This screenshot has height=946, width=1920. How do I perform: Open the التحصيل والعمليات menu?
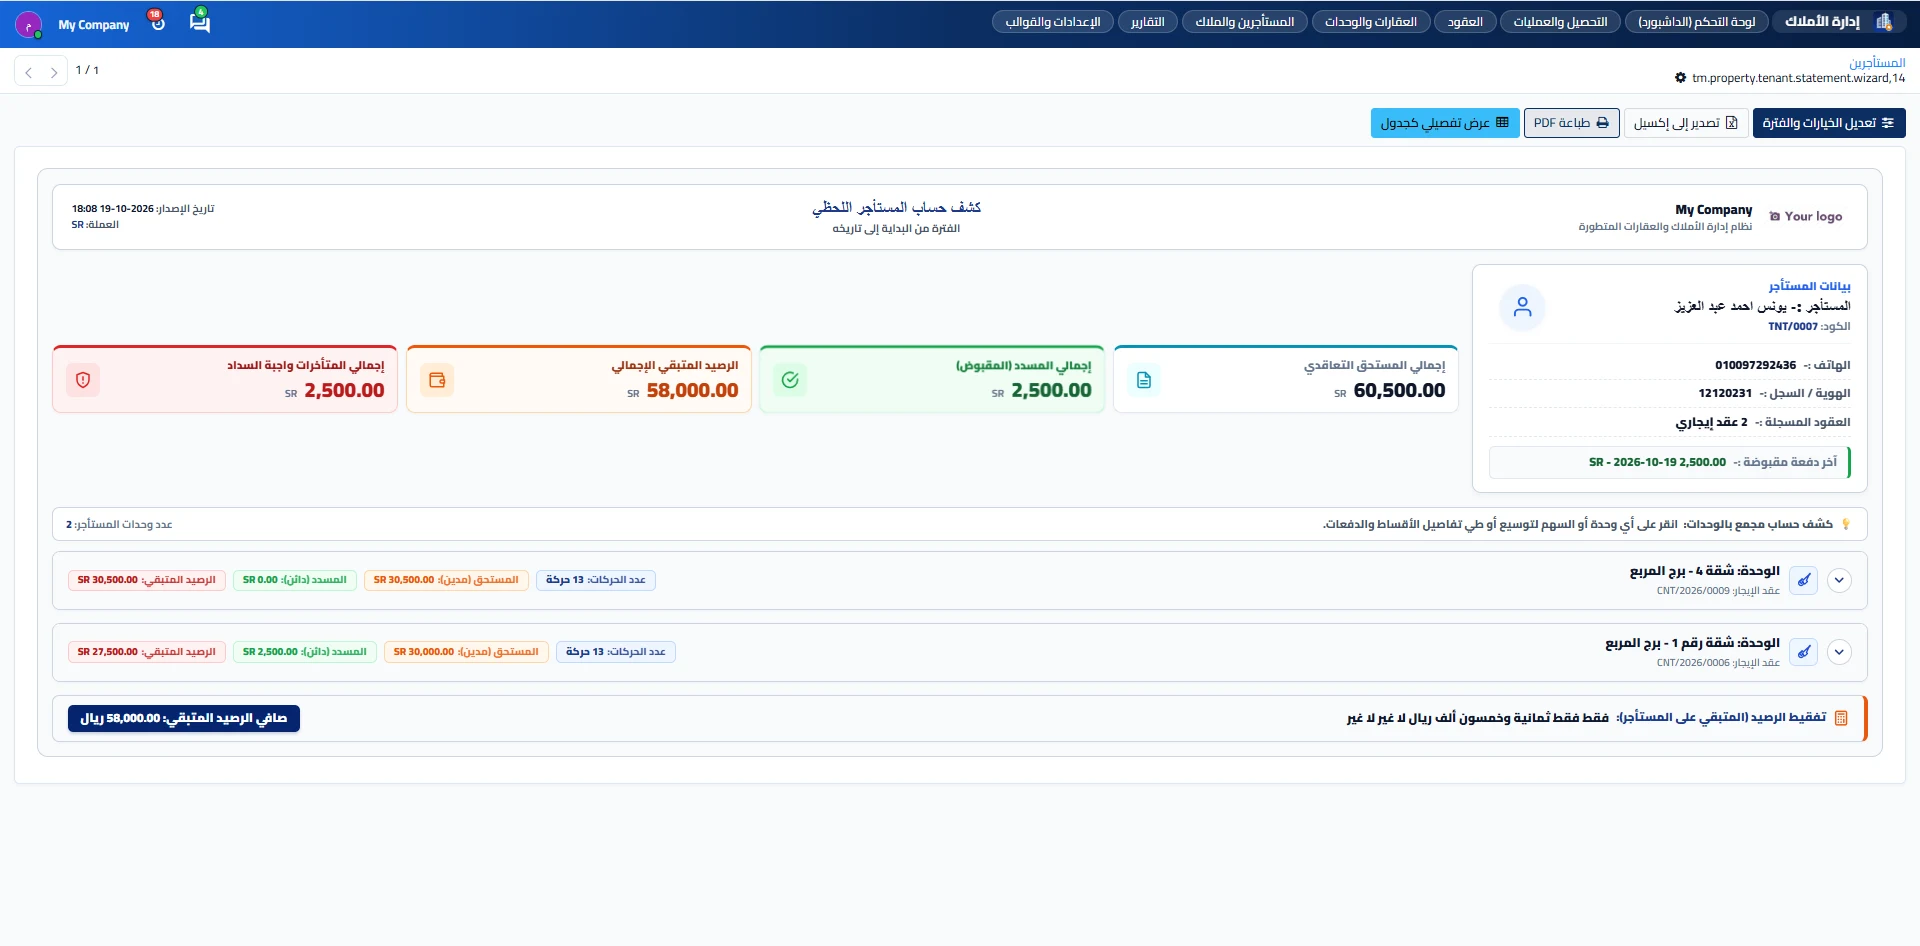(x=1560, y=22)
